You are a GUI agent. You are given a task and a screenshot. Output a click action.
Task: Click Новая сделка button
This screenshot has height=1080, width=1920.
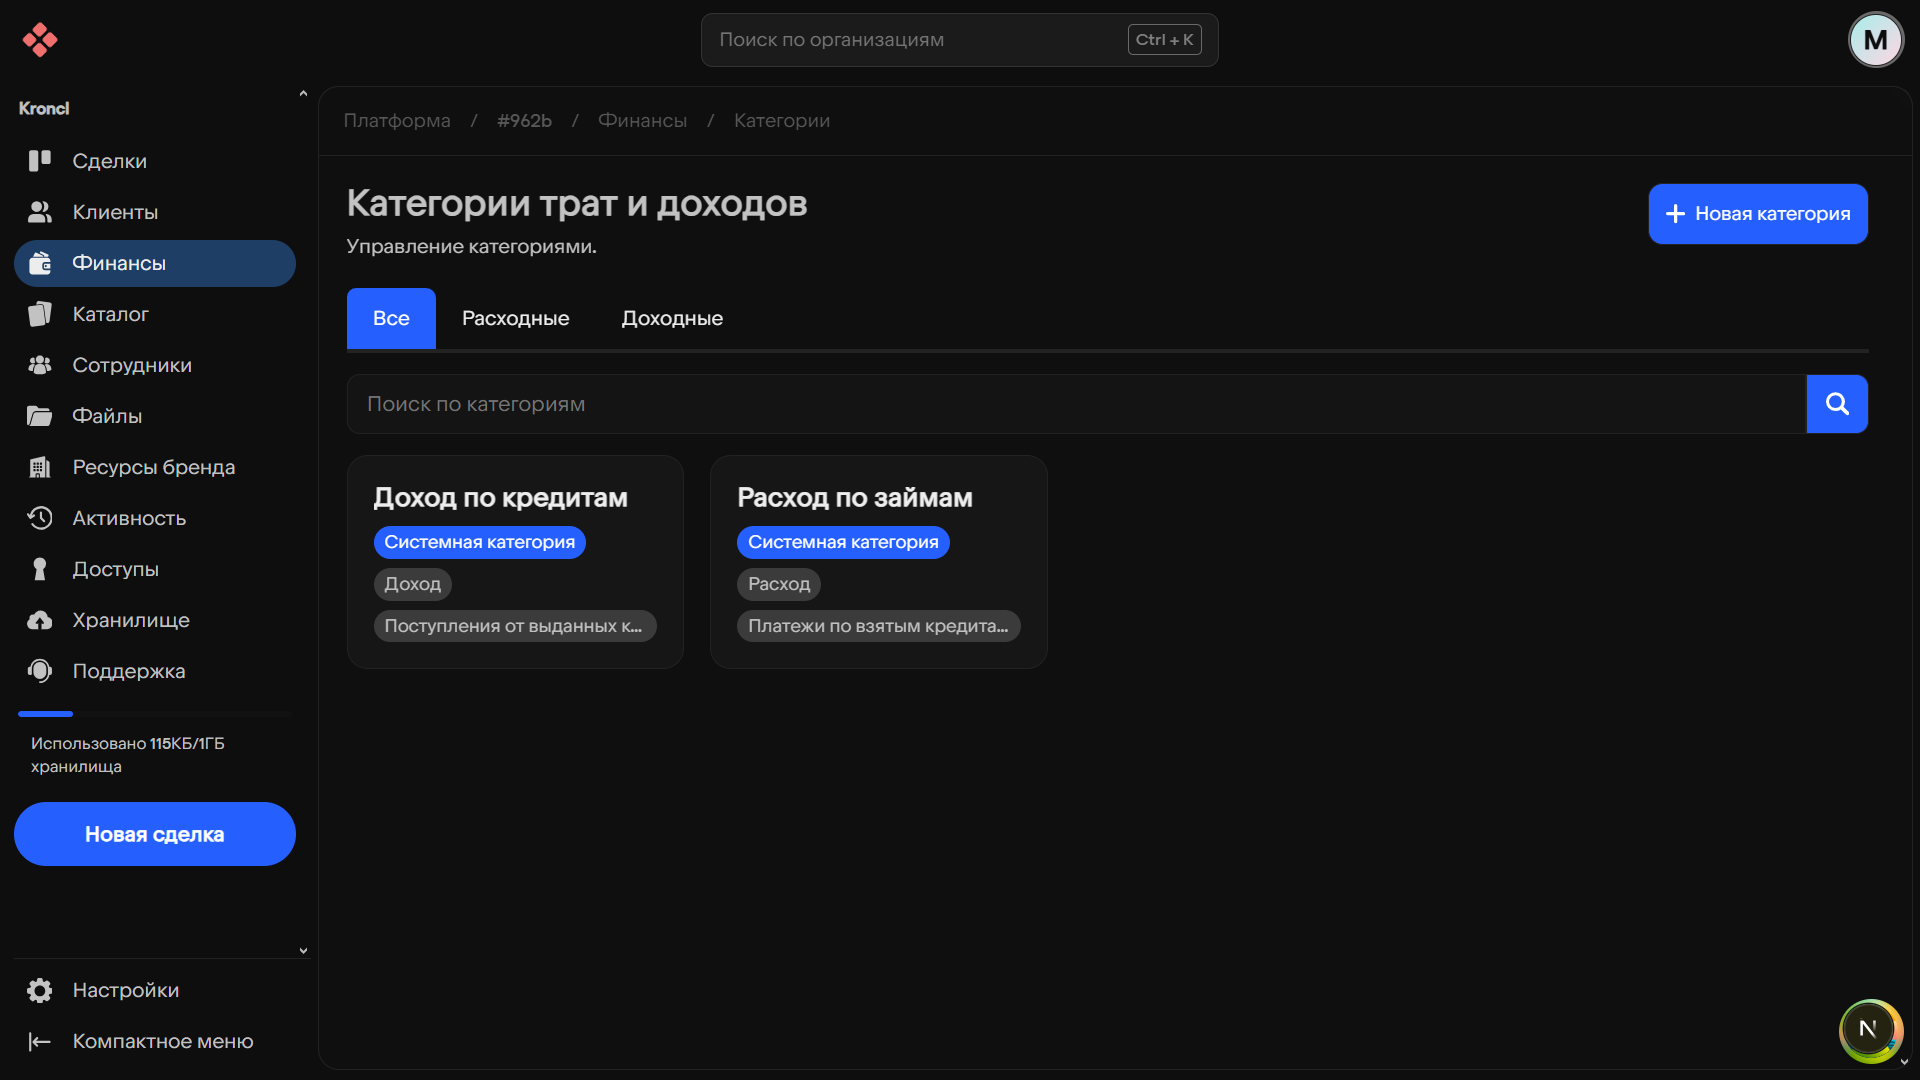[155, 834]
